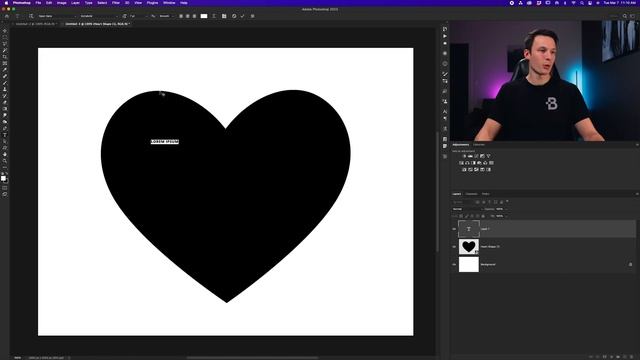
Task: Open font family dropdown
Action: click(x=57, y=16)
